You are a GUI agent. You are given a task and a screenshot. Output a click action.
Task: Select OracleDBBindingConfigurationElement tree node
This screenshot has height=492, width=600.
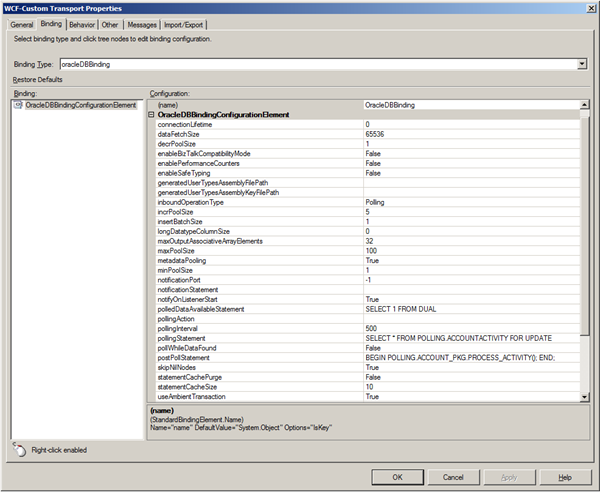pyautogui.click(x=80, y=105)
